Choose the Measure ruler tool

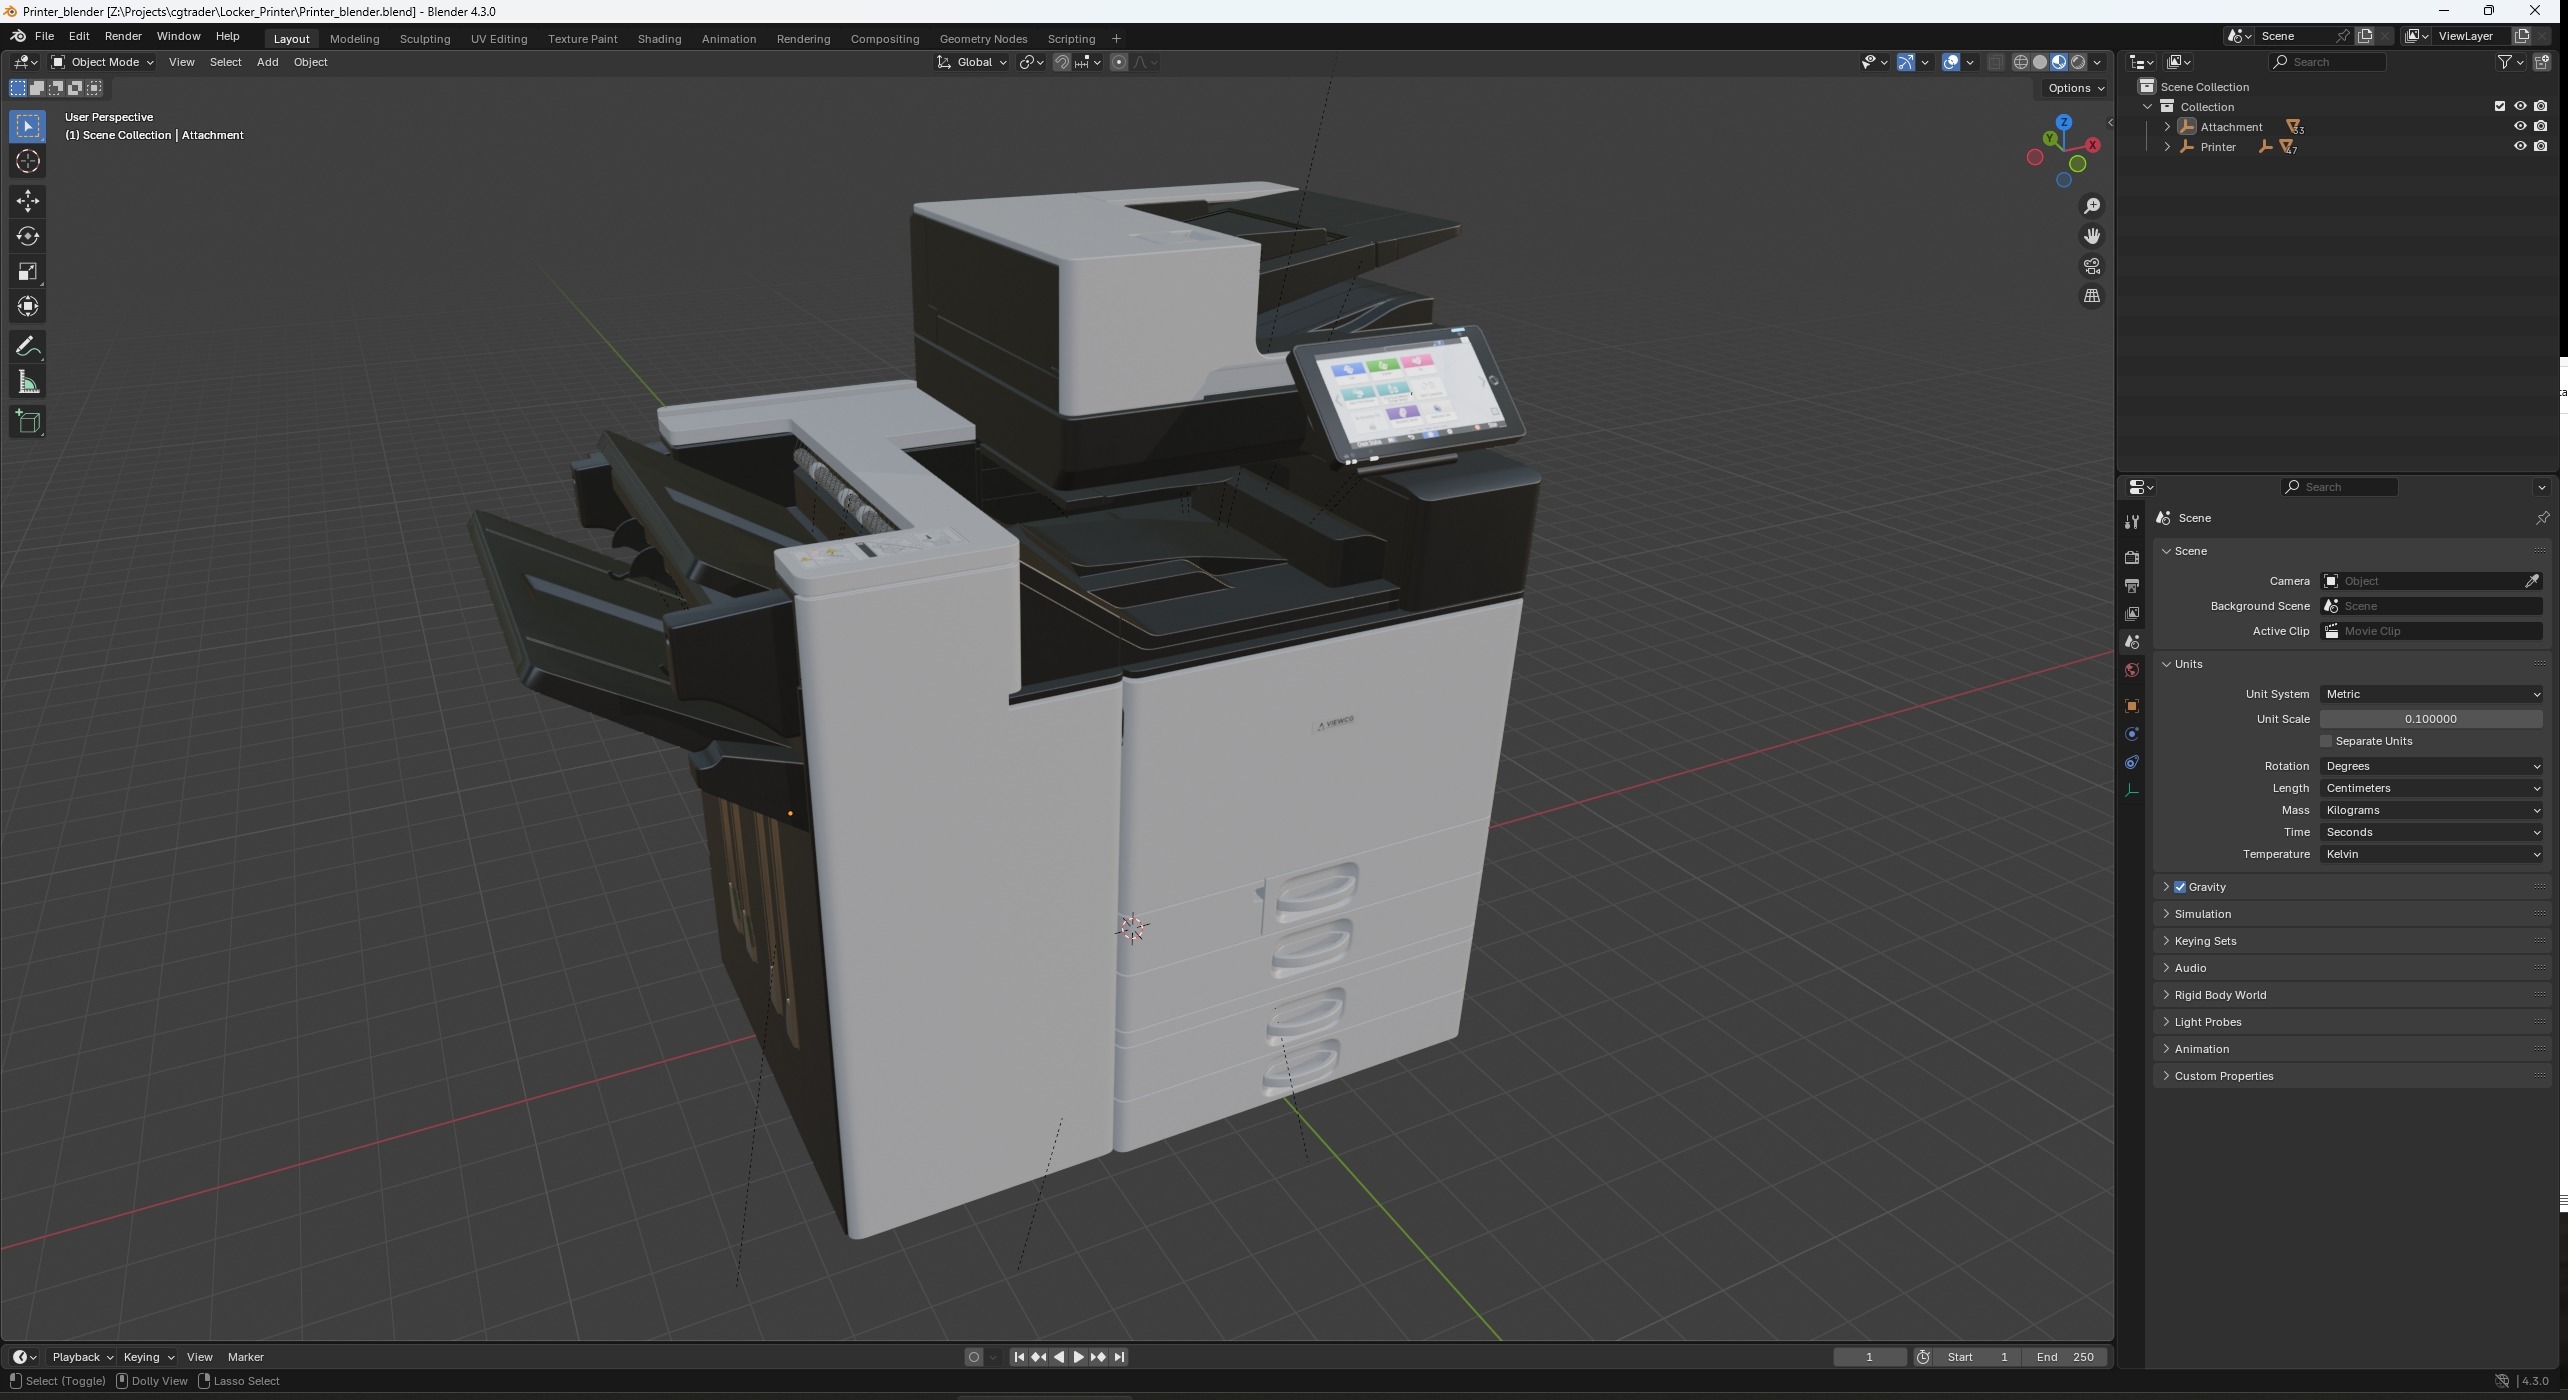coord(28,383)
